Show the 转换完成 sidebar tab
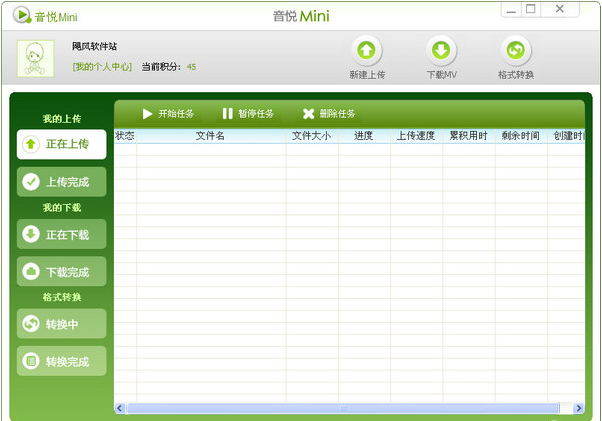This screenshot has width=602, height=421. (x=61, y=361)
